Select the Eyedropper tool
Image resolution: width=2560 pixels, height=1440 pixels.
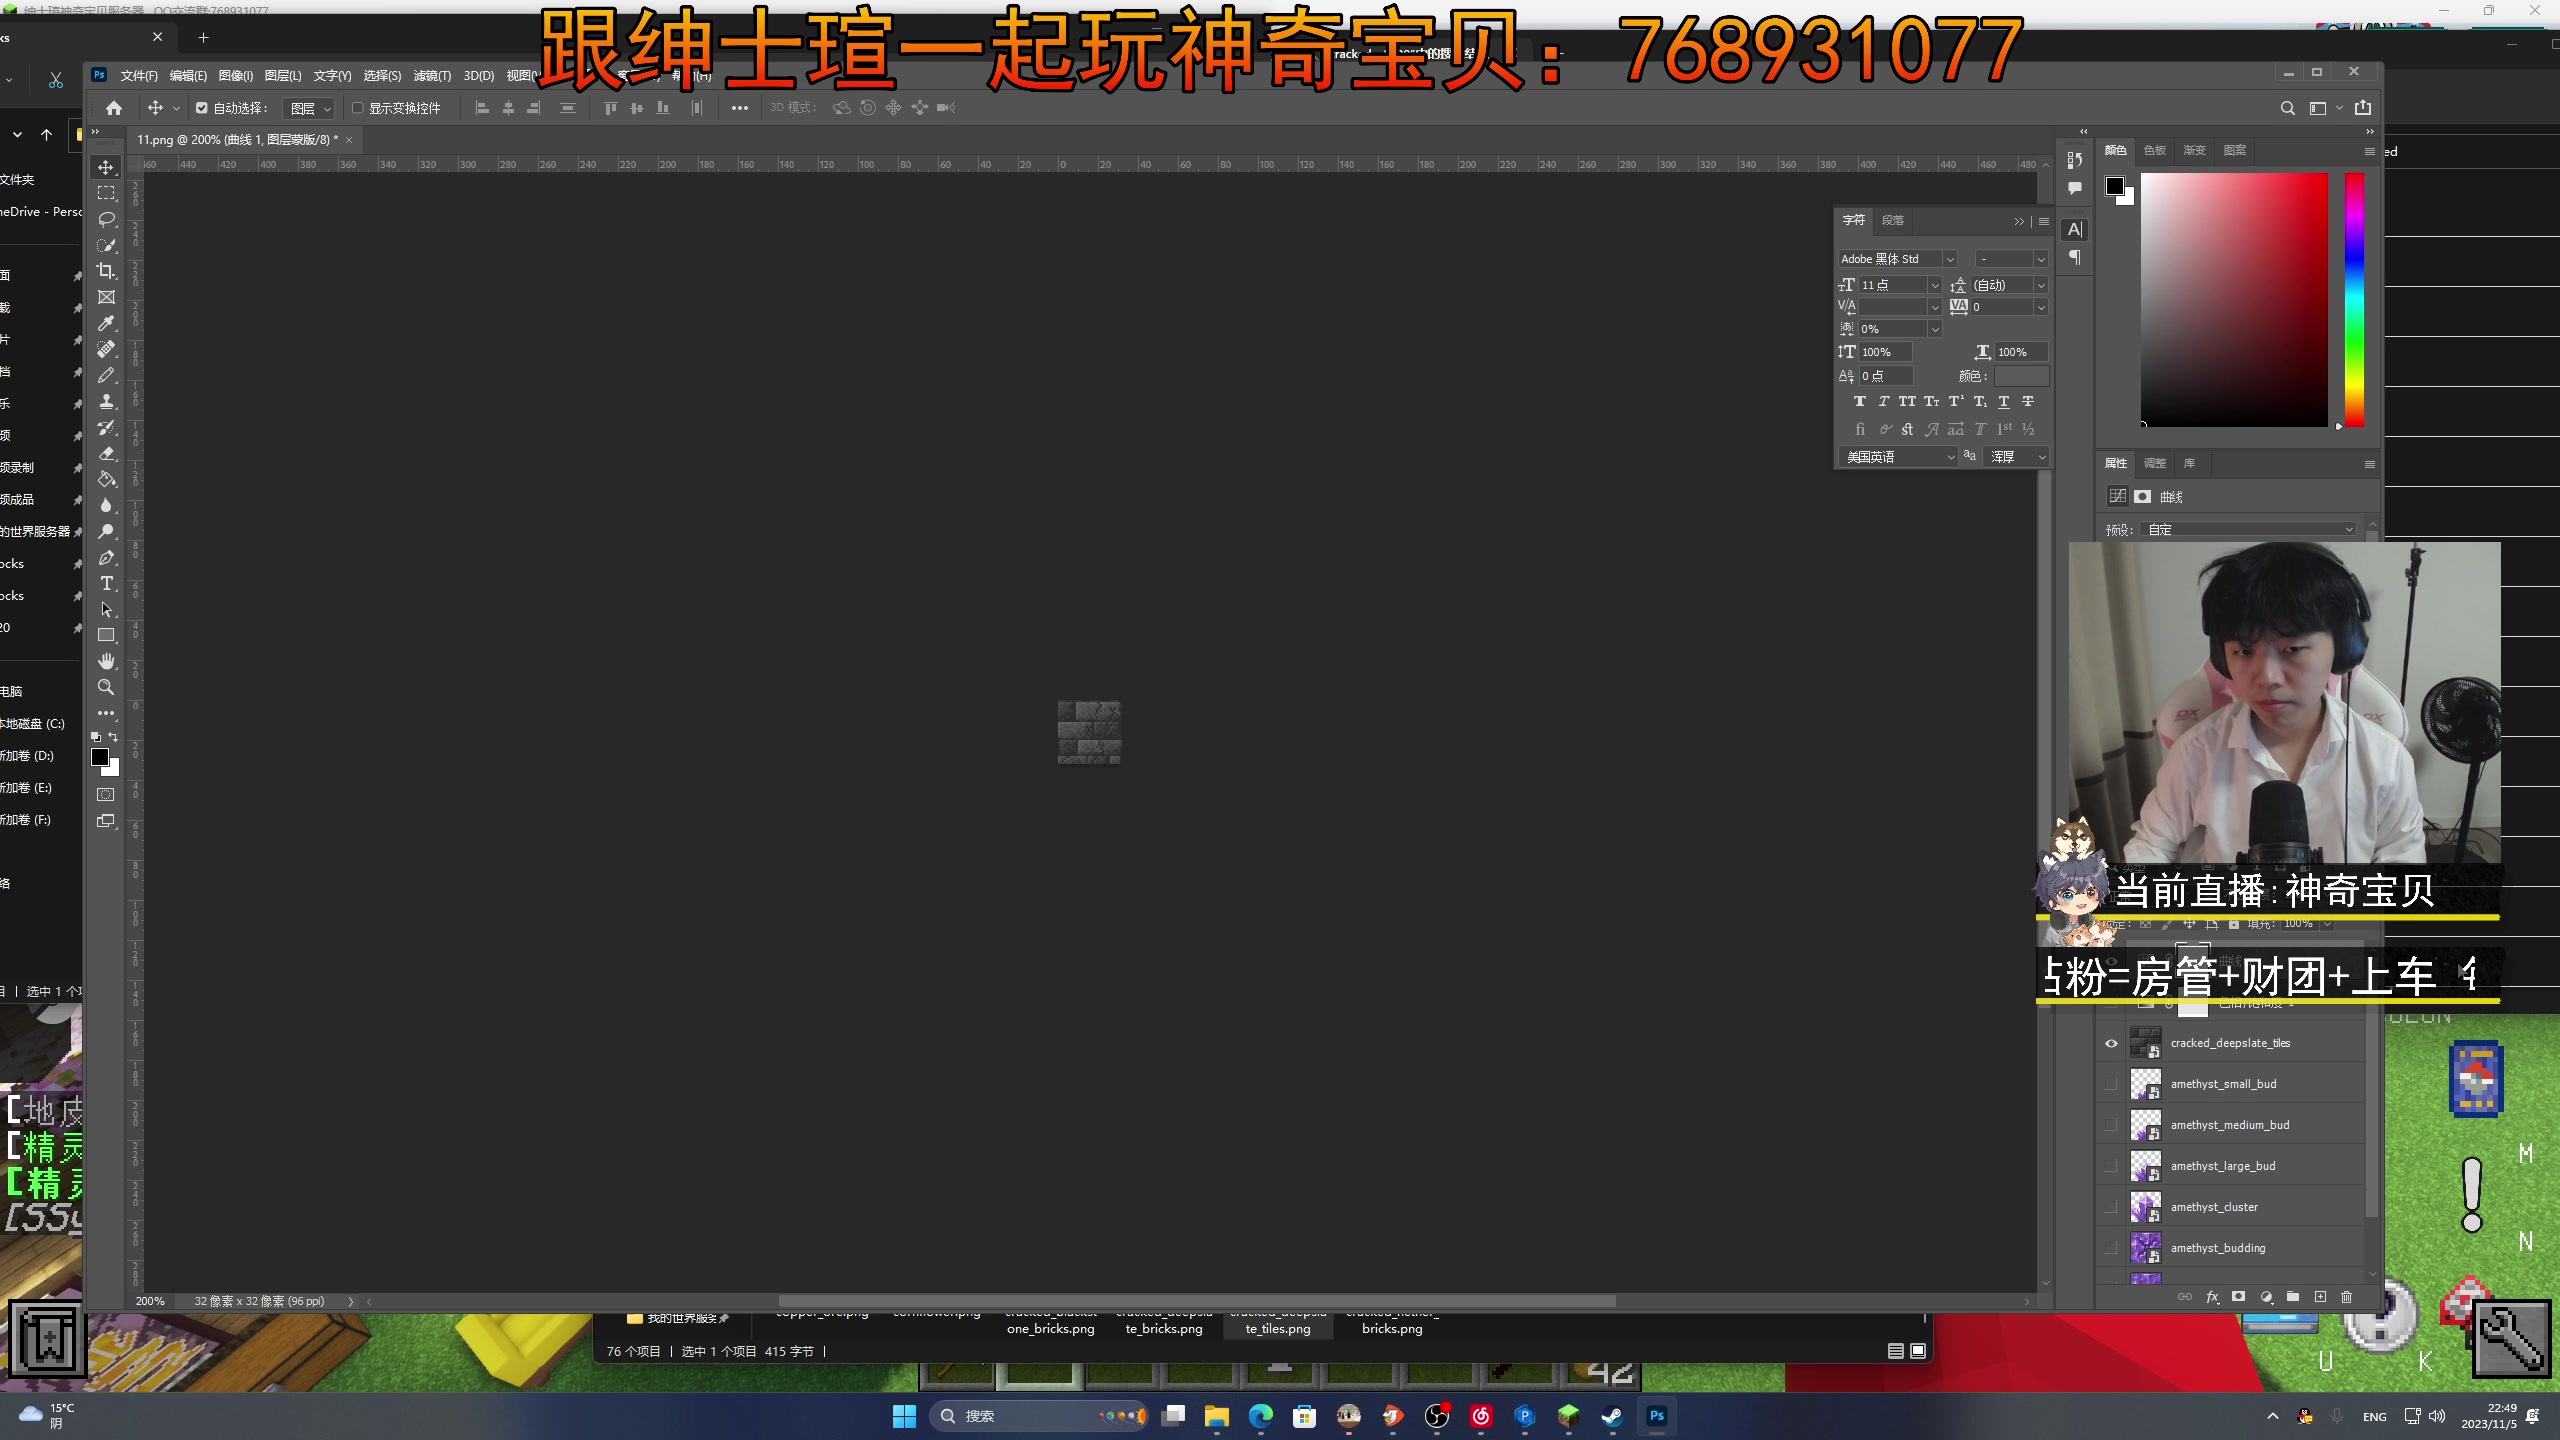[106, 323]
